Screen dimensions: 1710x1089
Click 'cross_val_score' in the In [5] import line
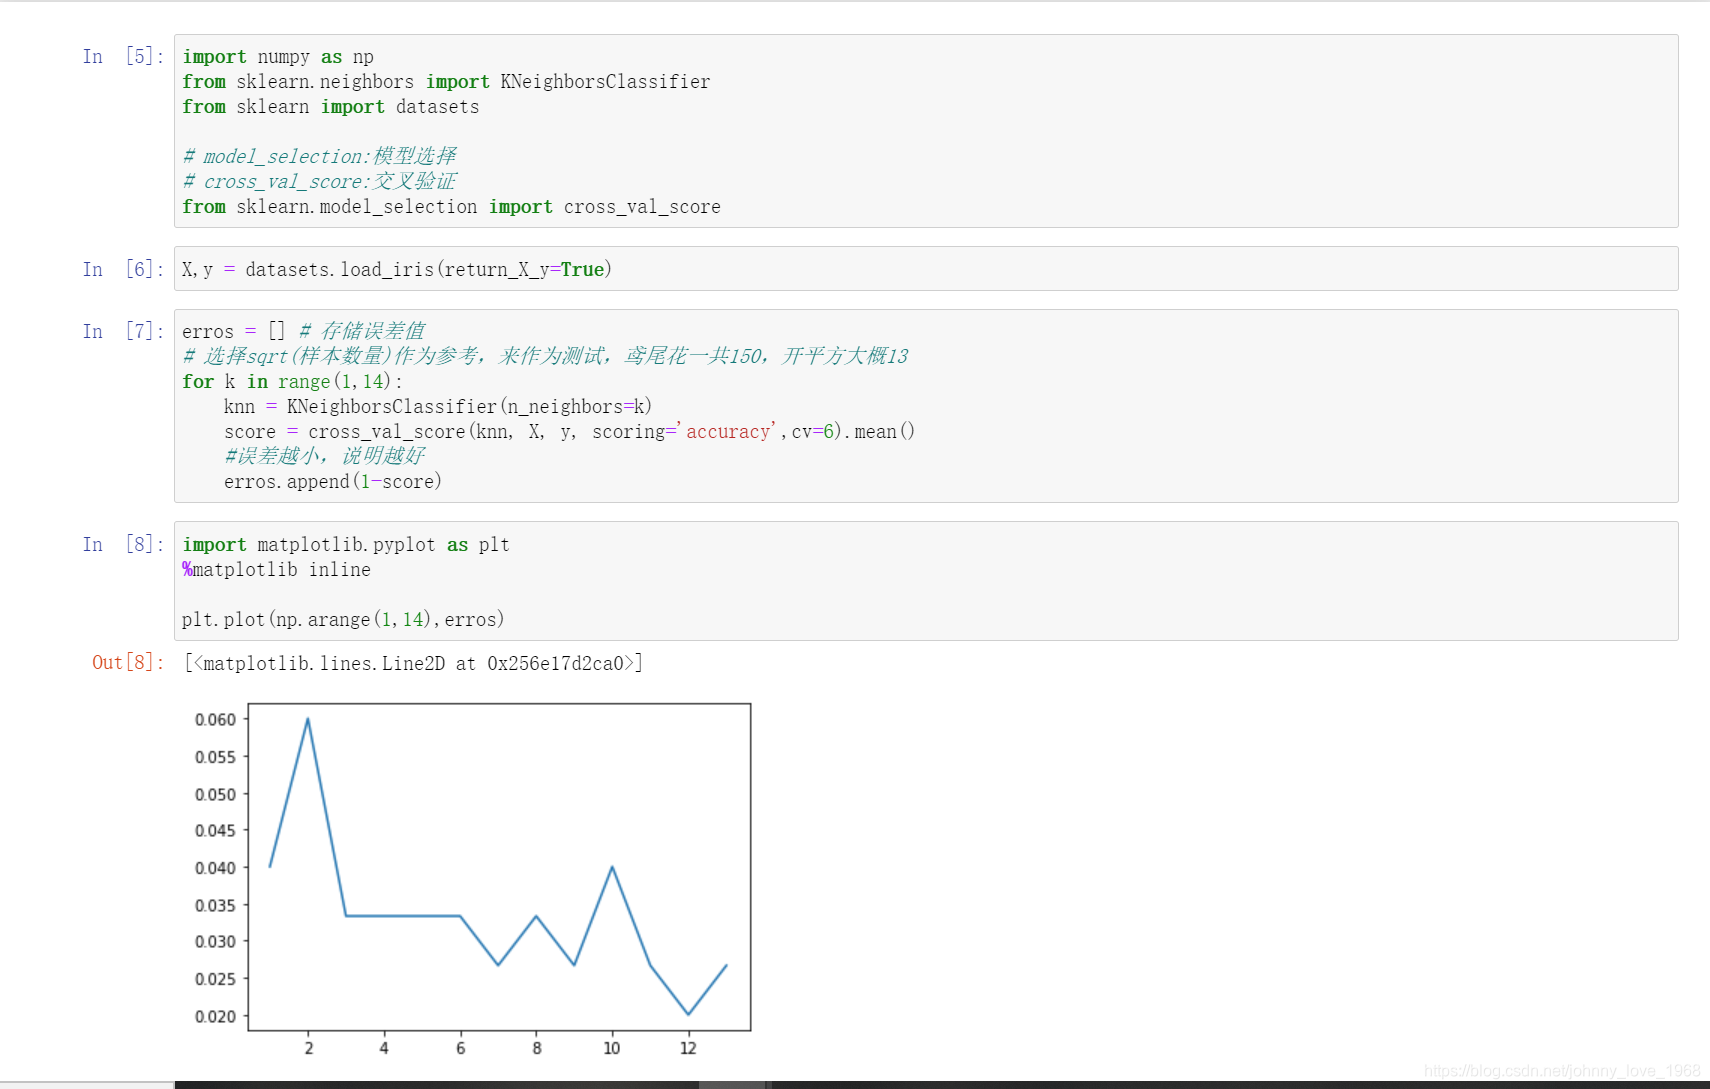coord(642,207)
